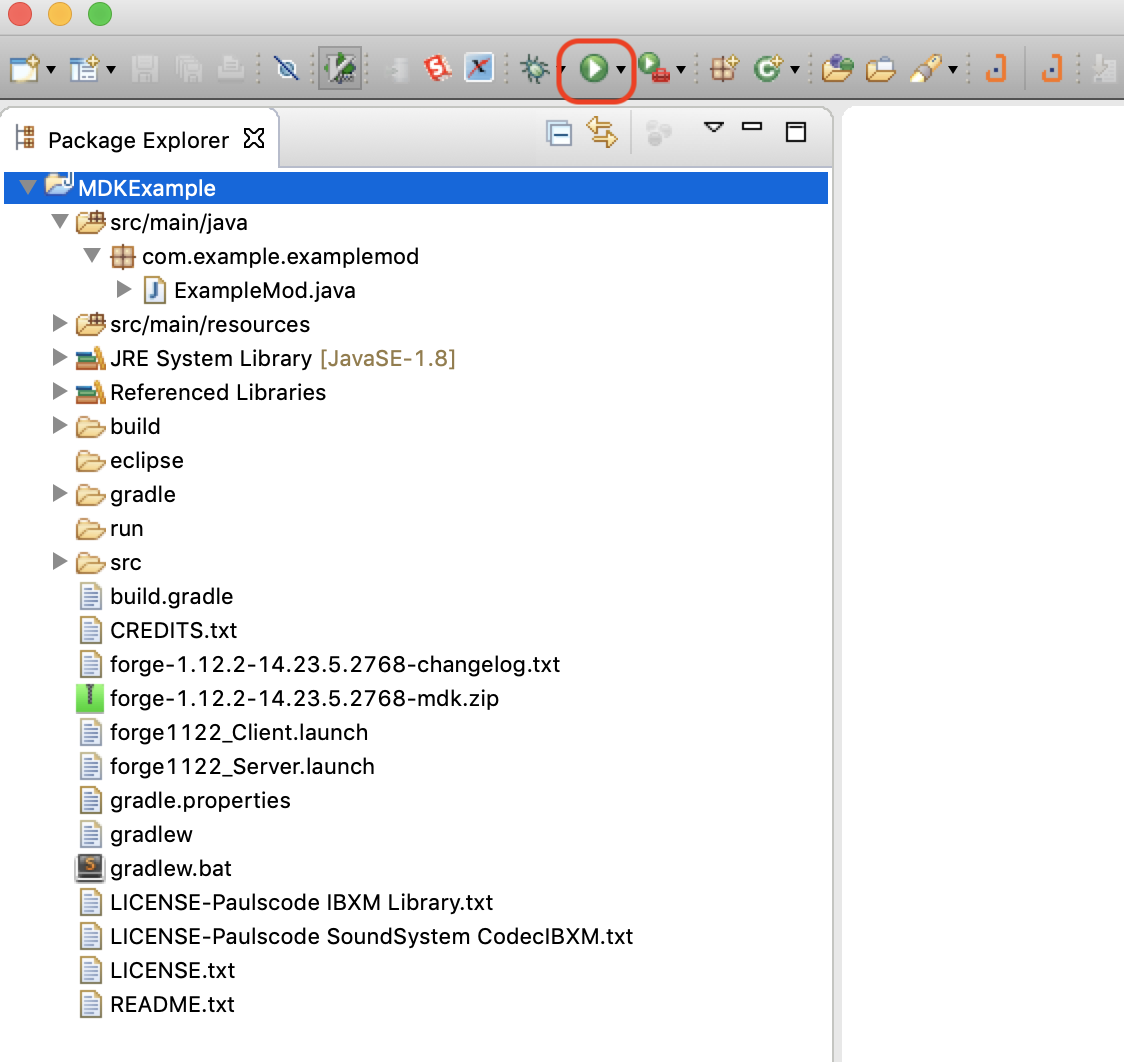
Task: Toggle Link with Editor
Action: tap(602, 133)
